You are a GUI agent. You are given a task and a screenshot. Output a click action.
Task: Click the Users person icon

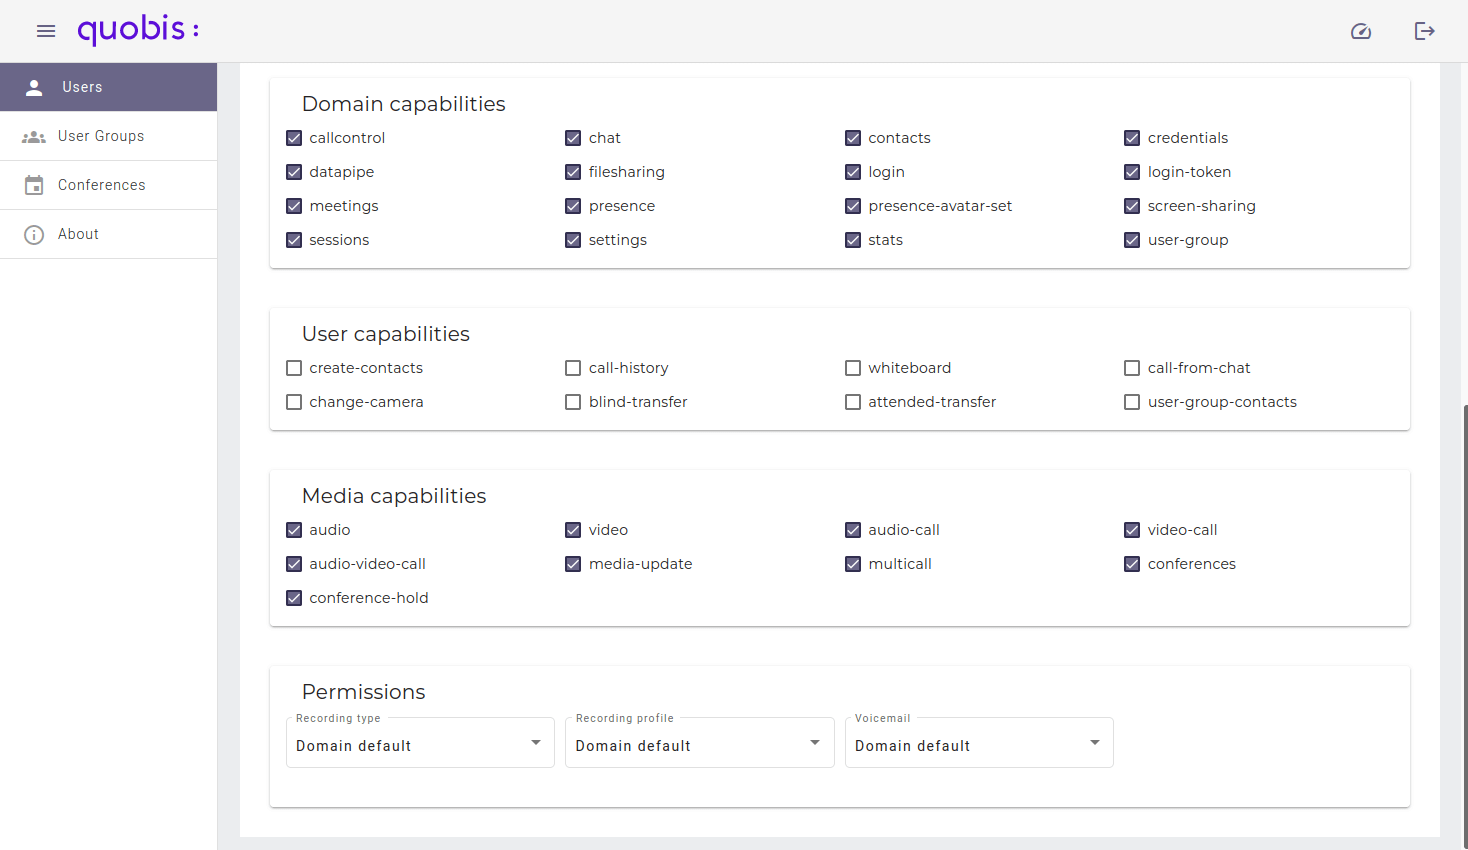click(34, 87)
